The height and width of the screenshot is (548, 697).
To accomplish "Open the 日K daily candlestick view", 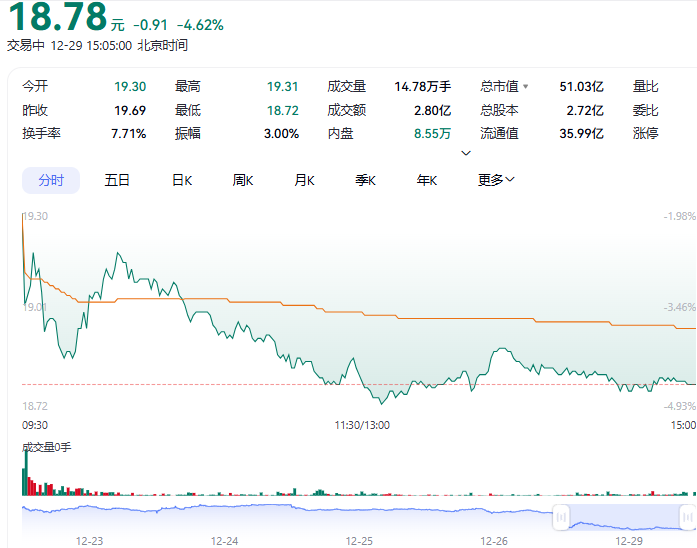I will coord(181,180).
